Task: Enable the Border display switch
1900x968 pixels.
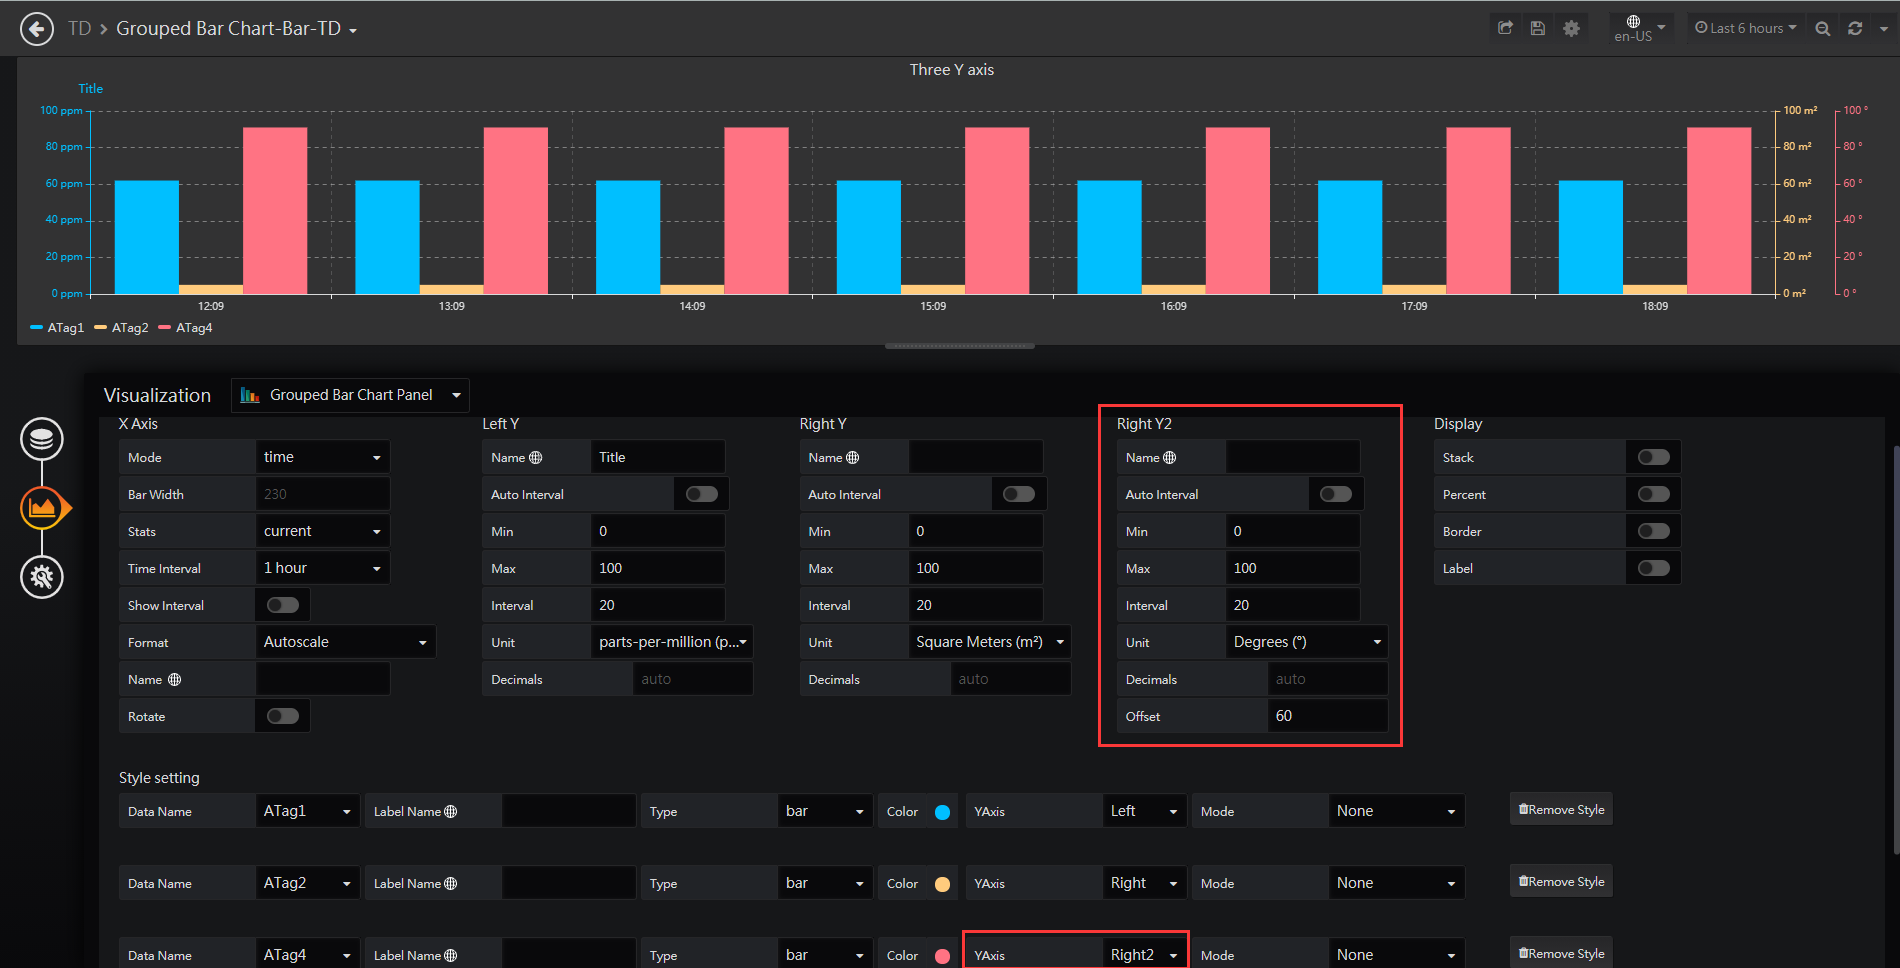Action: [x=1654, y=531]
